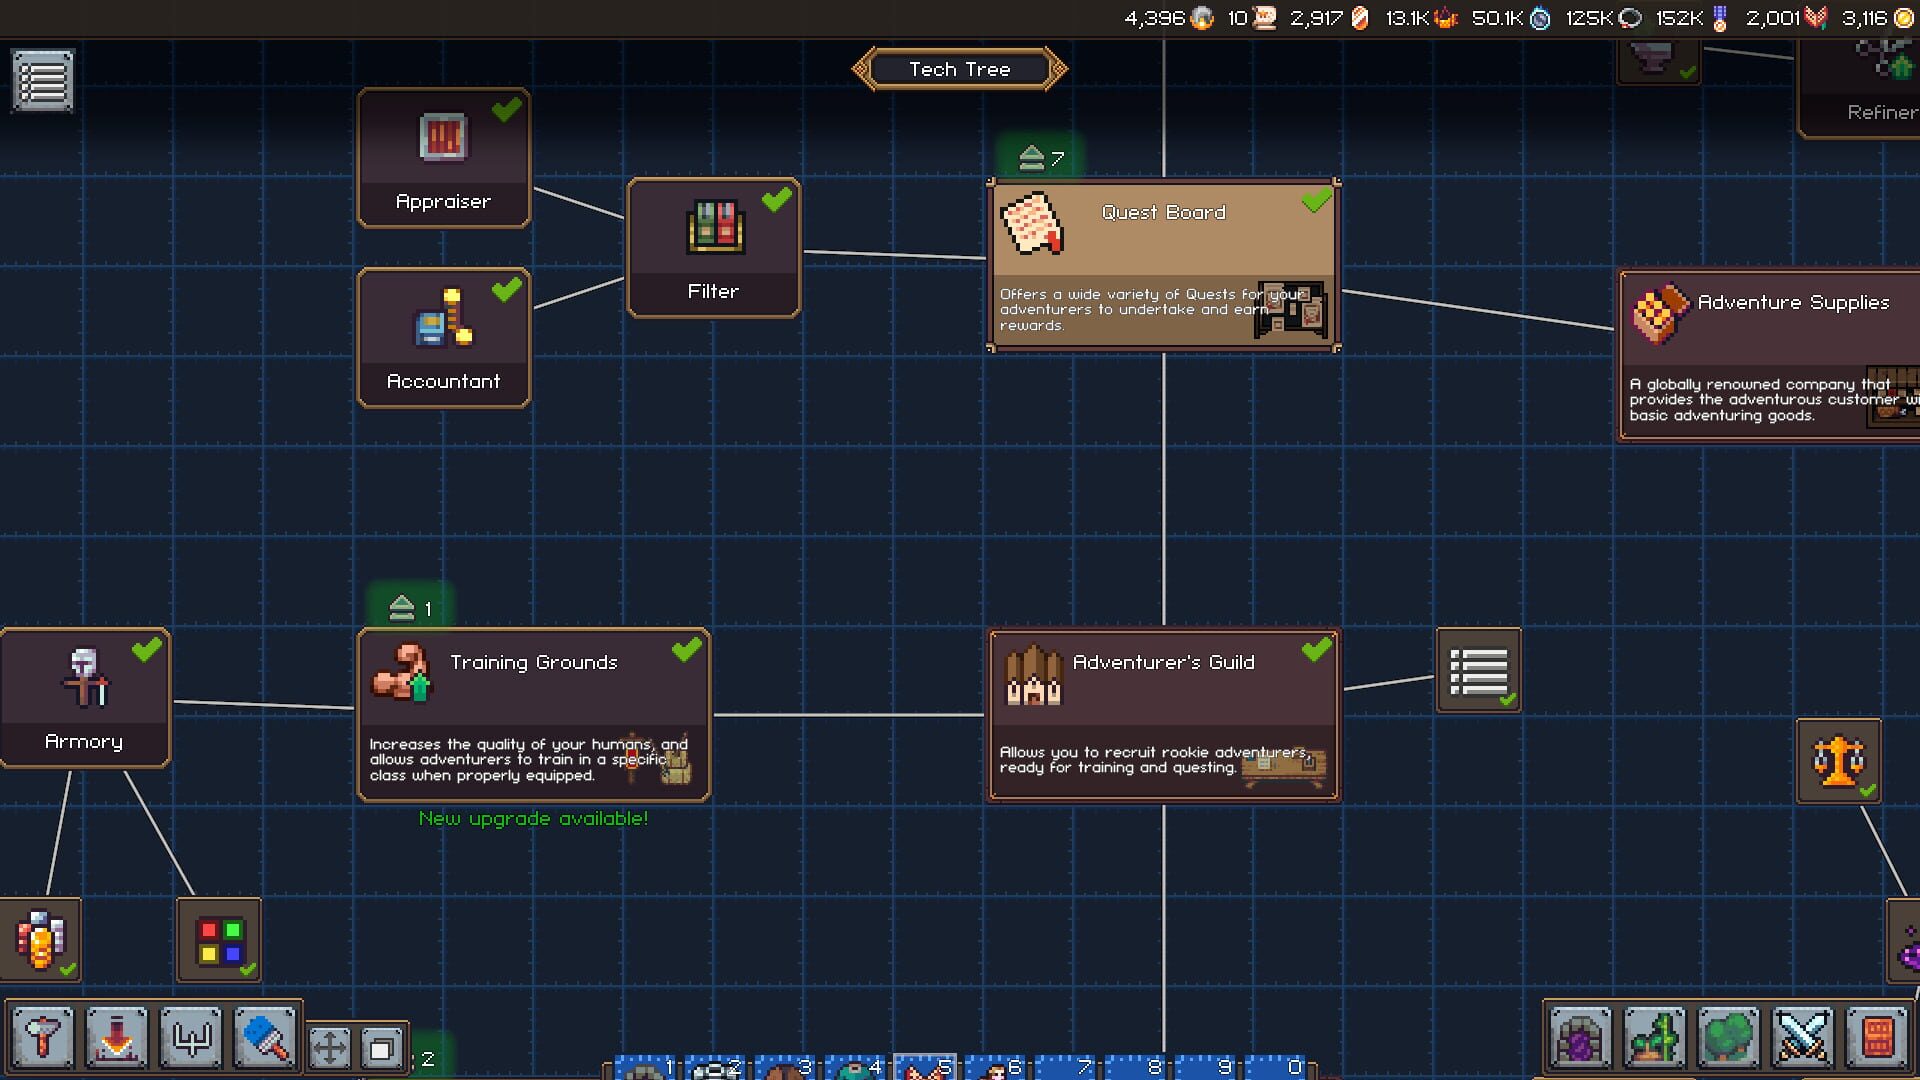Open the Quest Board node
Image resolution: width=1920 pixels, height=1080 pixels.
(x=1163, y=265)
